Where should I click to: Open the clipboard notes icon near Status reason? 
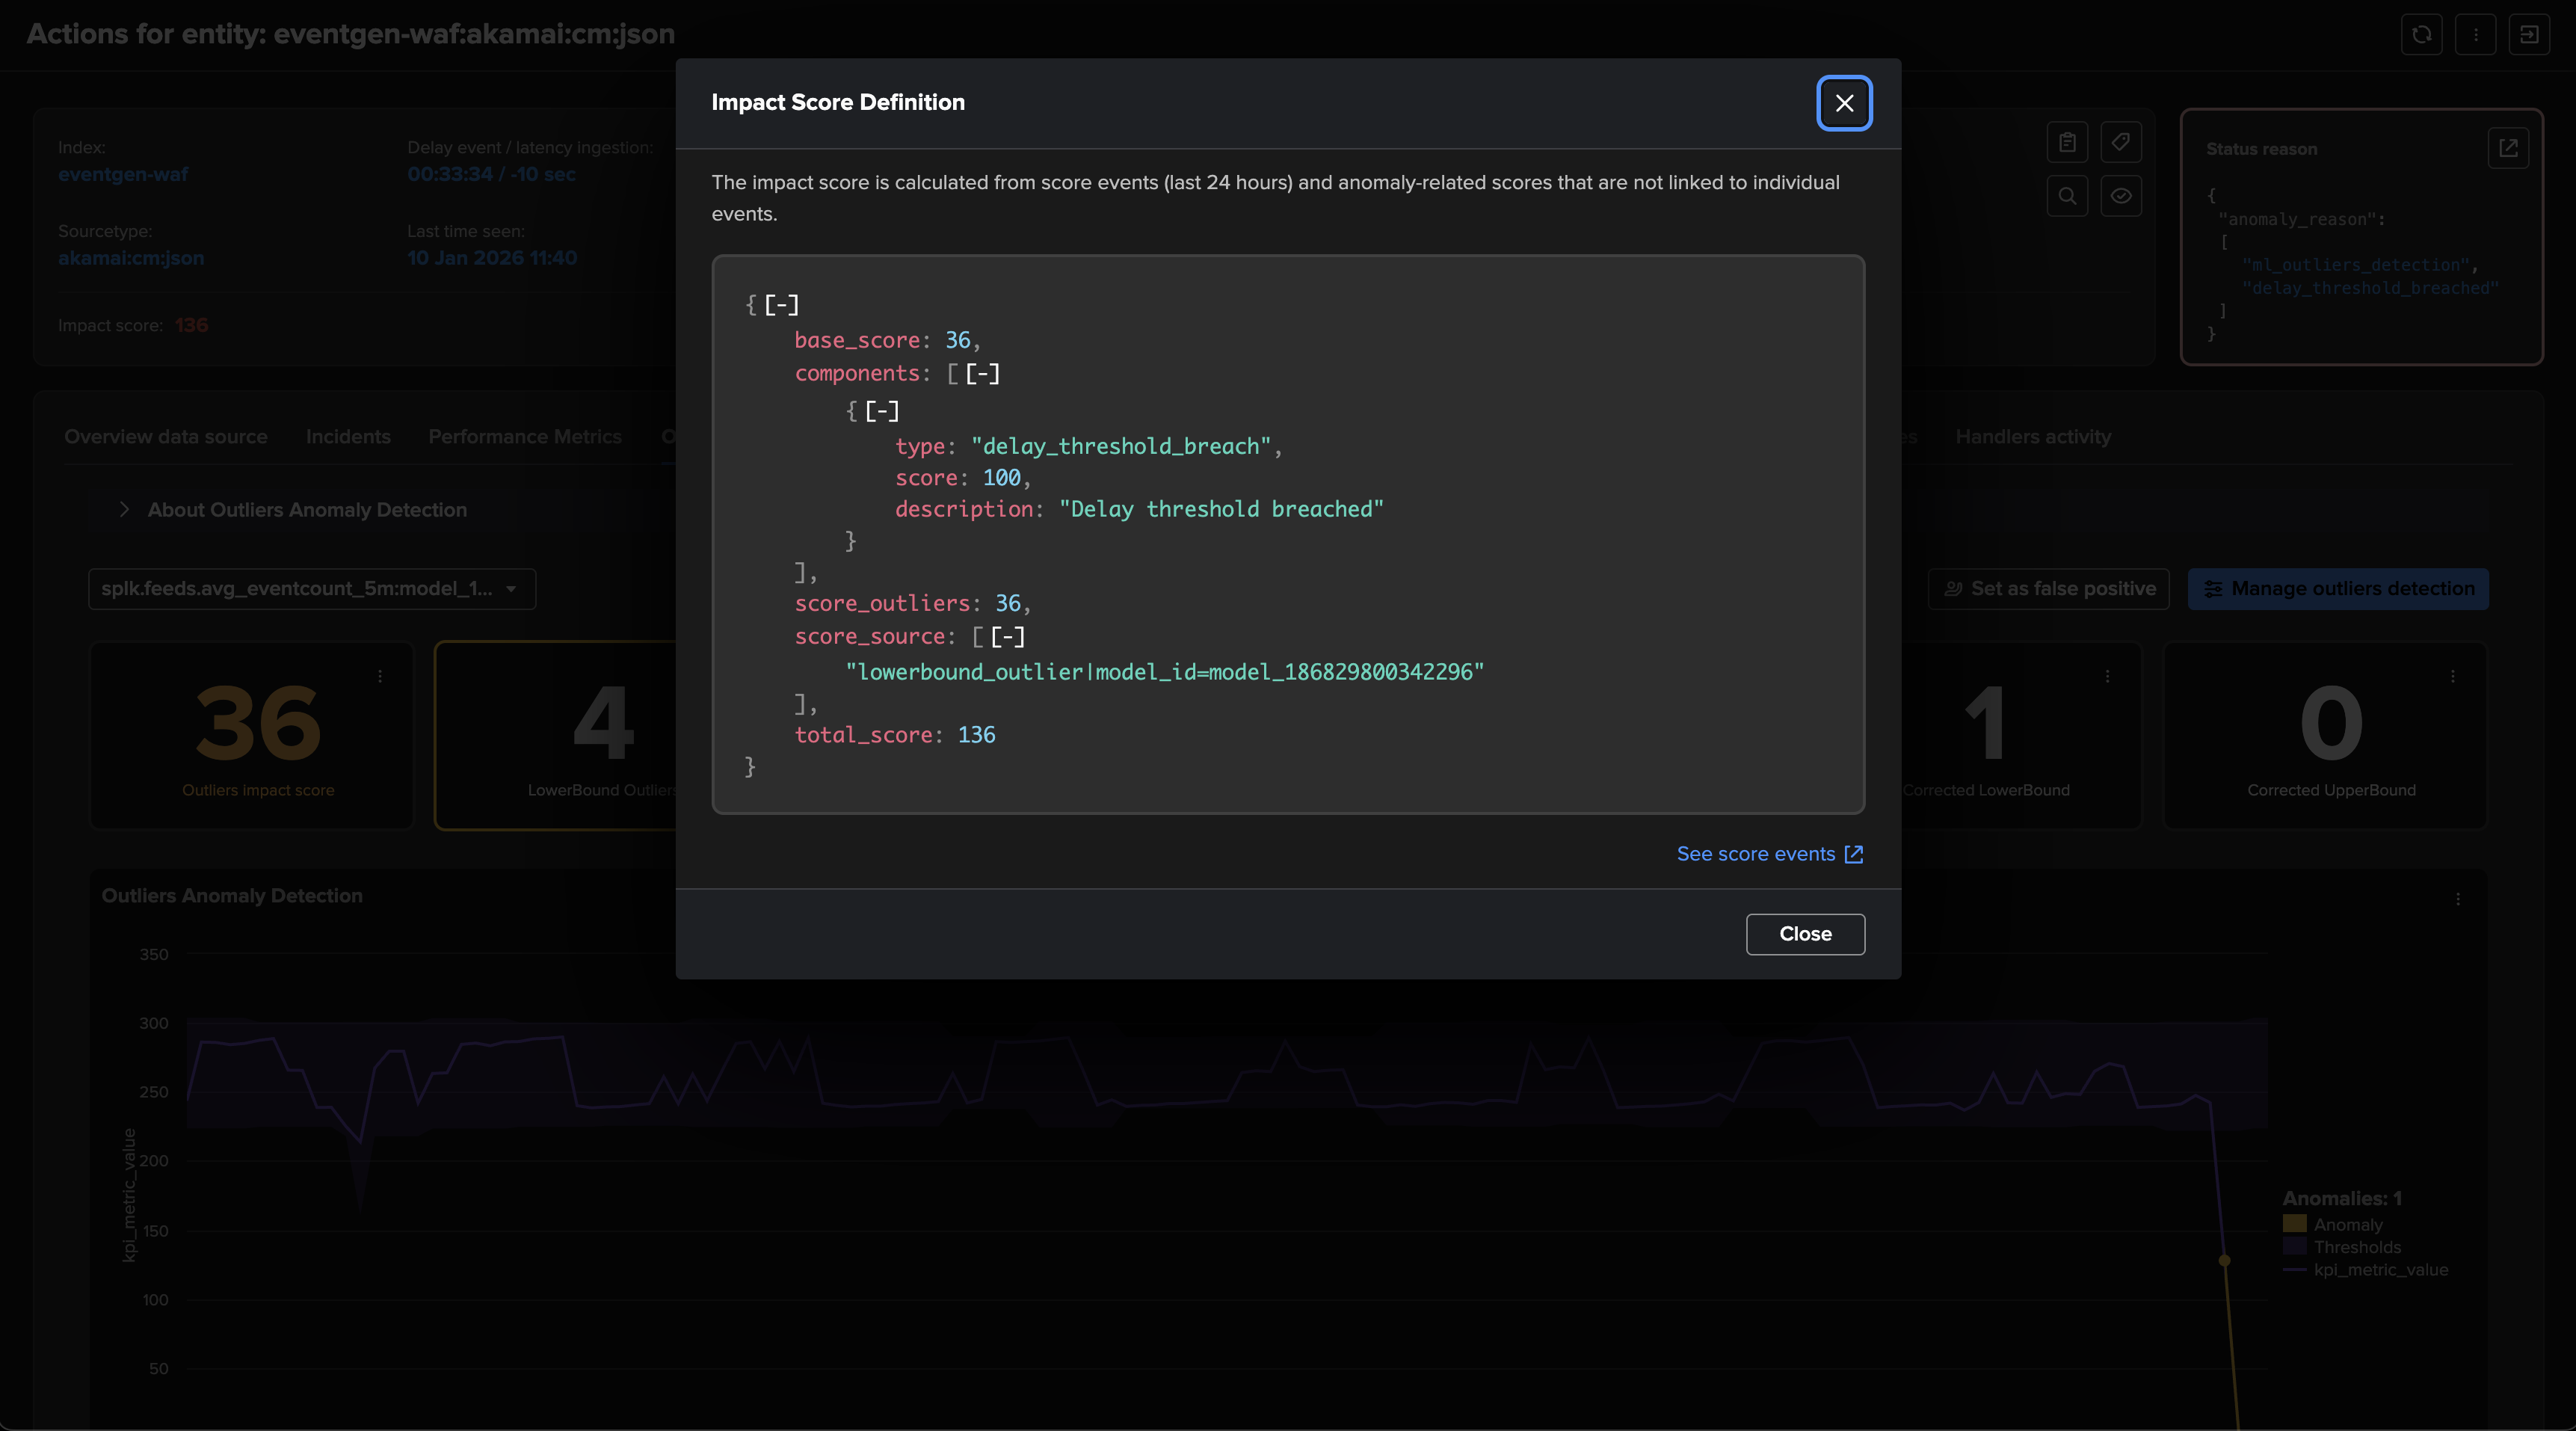[2068, 142]
